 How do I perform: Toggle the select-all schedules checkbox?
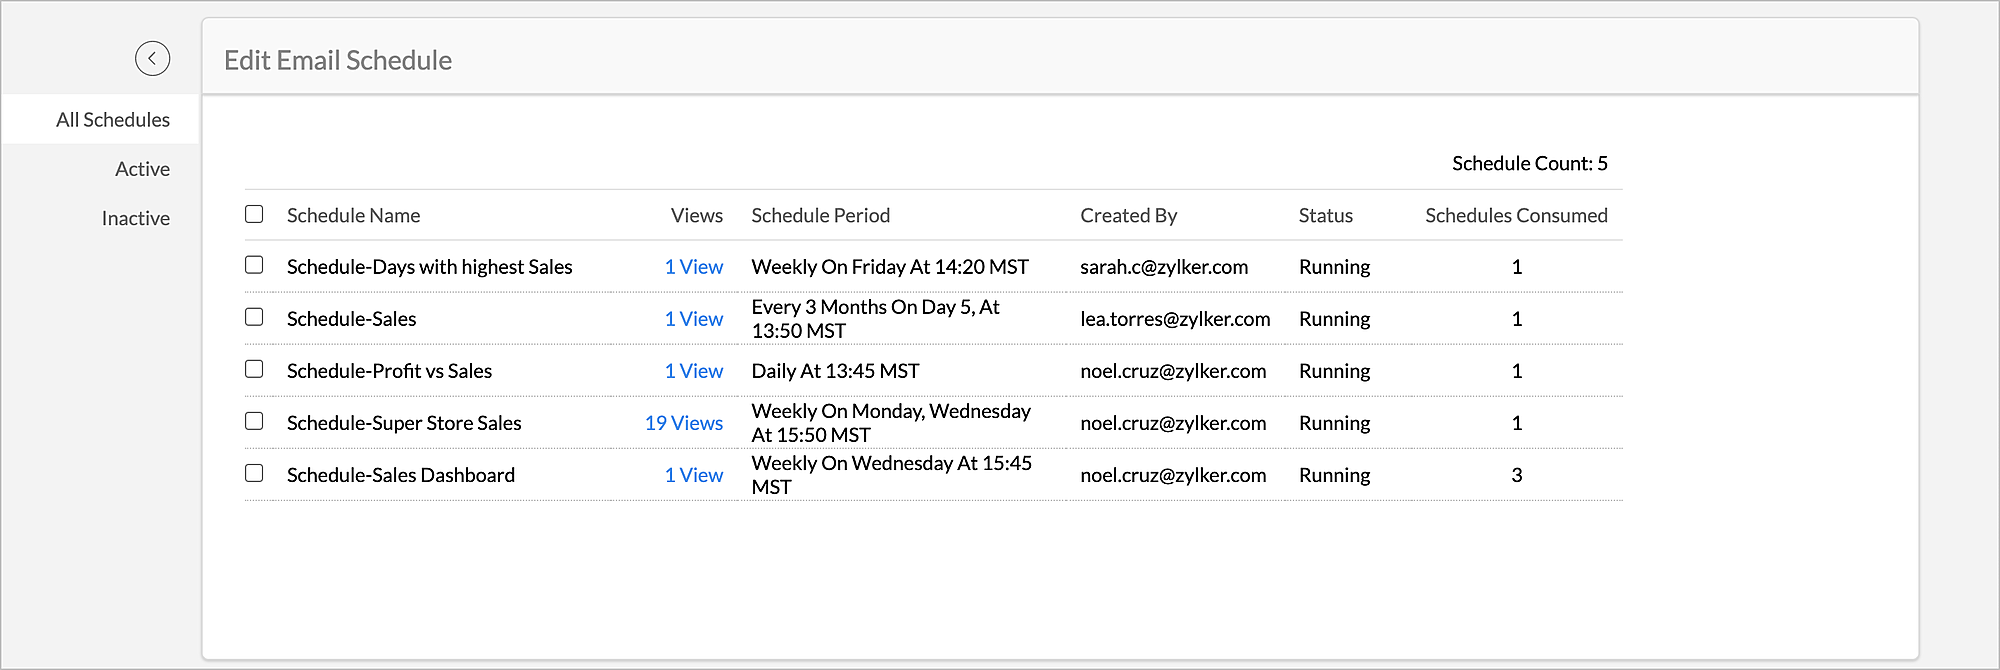[x=254, y=214]
